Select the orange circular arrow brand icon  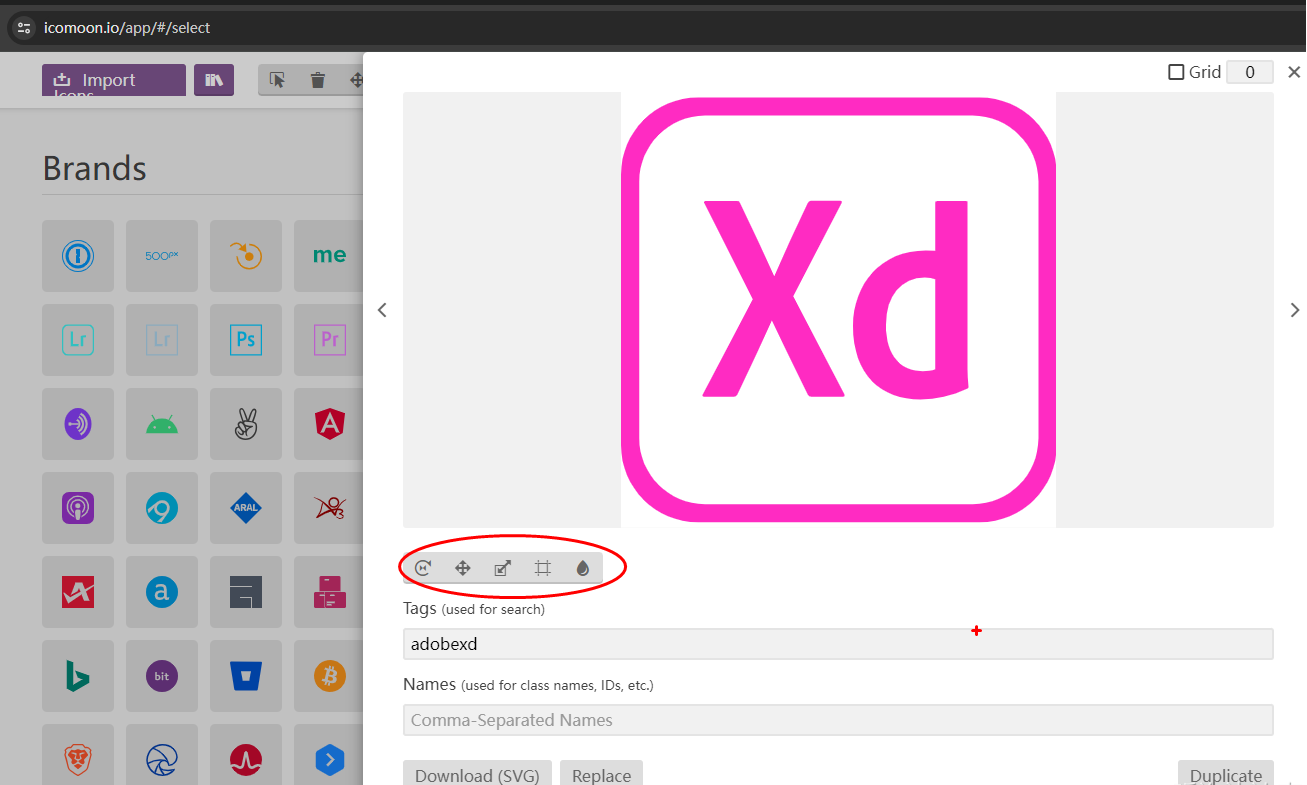click(246, 256)
